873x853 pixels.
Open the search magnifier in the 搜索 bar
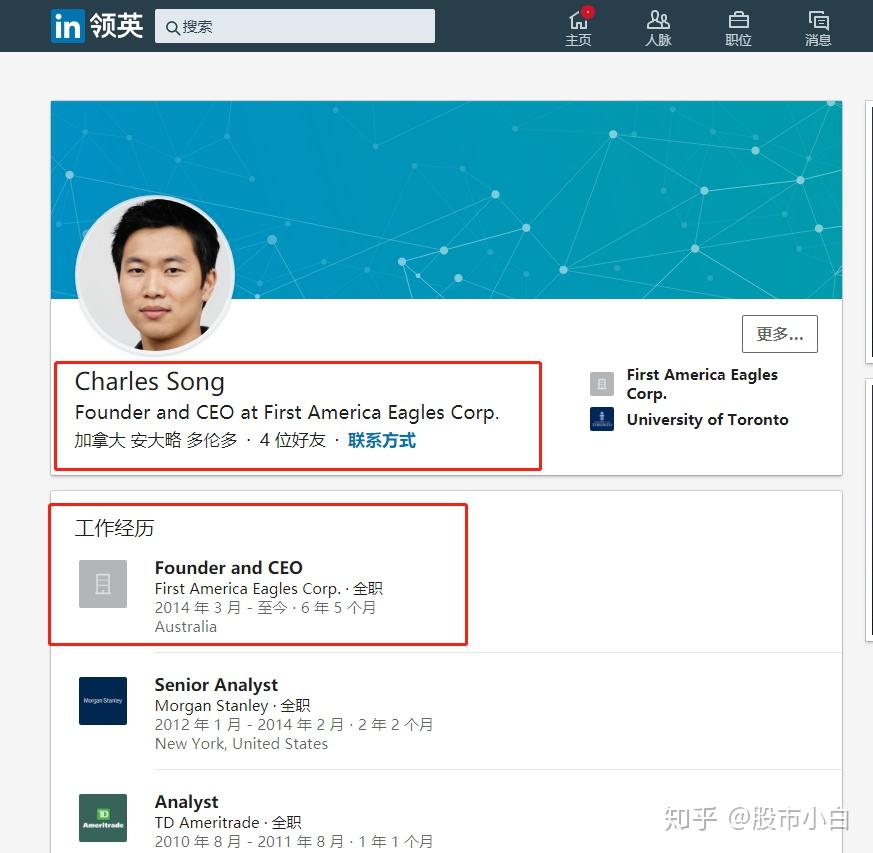[172, 26]
